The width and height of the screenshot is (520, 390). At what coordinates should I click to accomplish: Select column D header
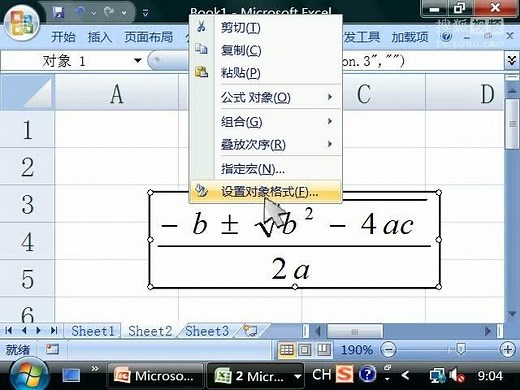(465, 93)
